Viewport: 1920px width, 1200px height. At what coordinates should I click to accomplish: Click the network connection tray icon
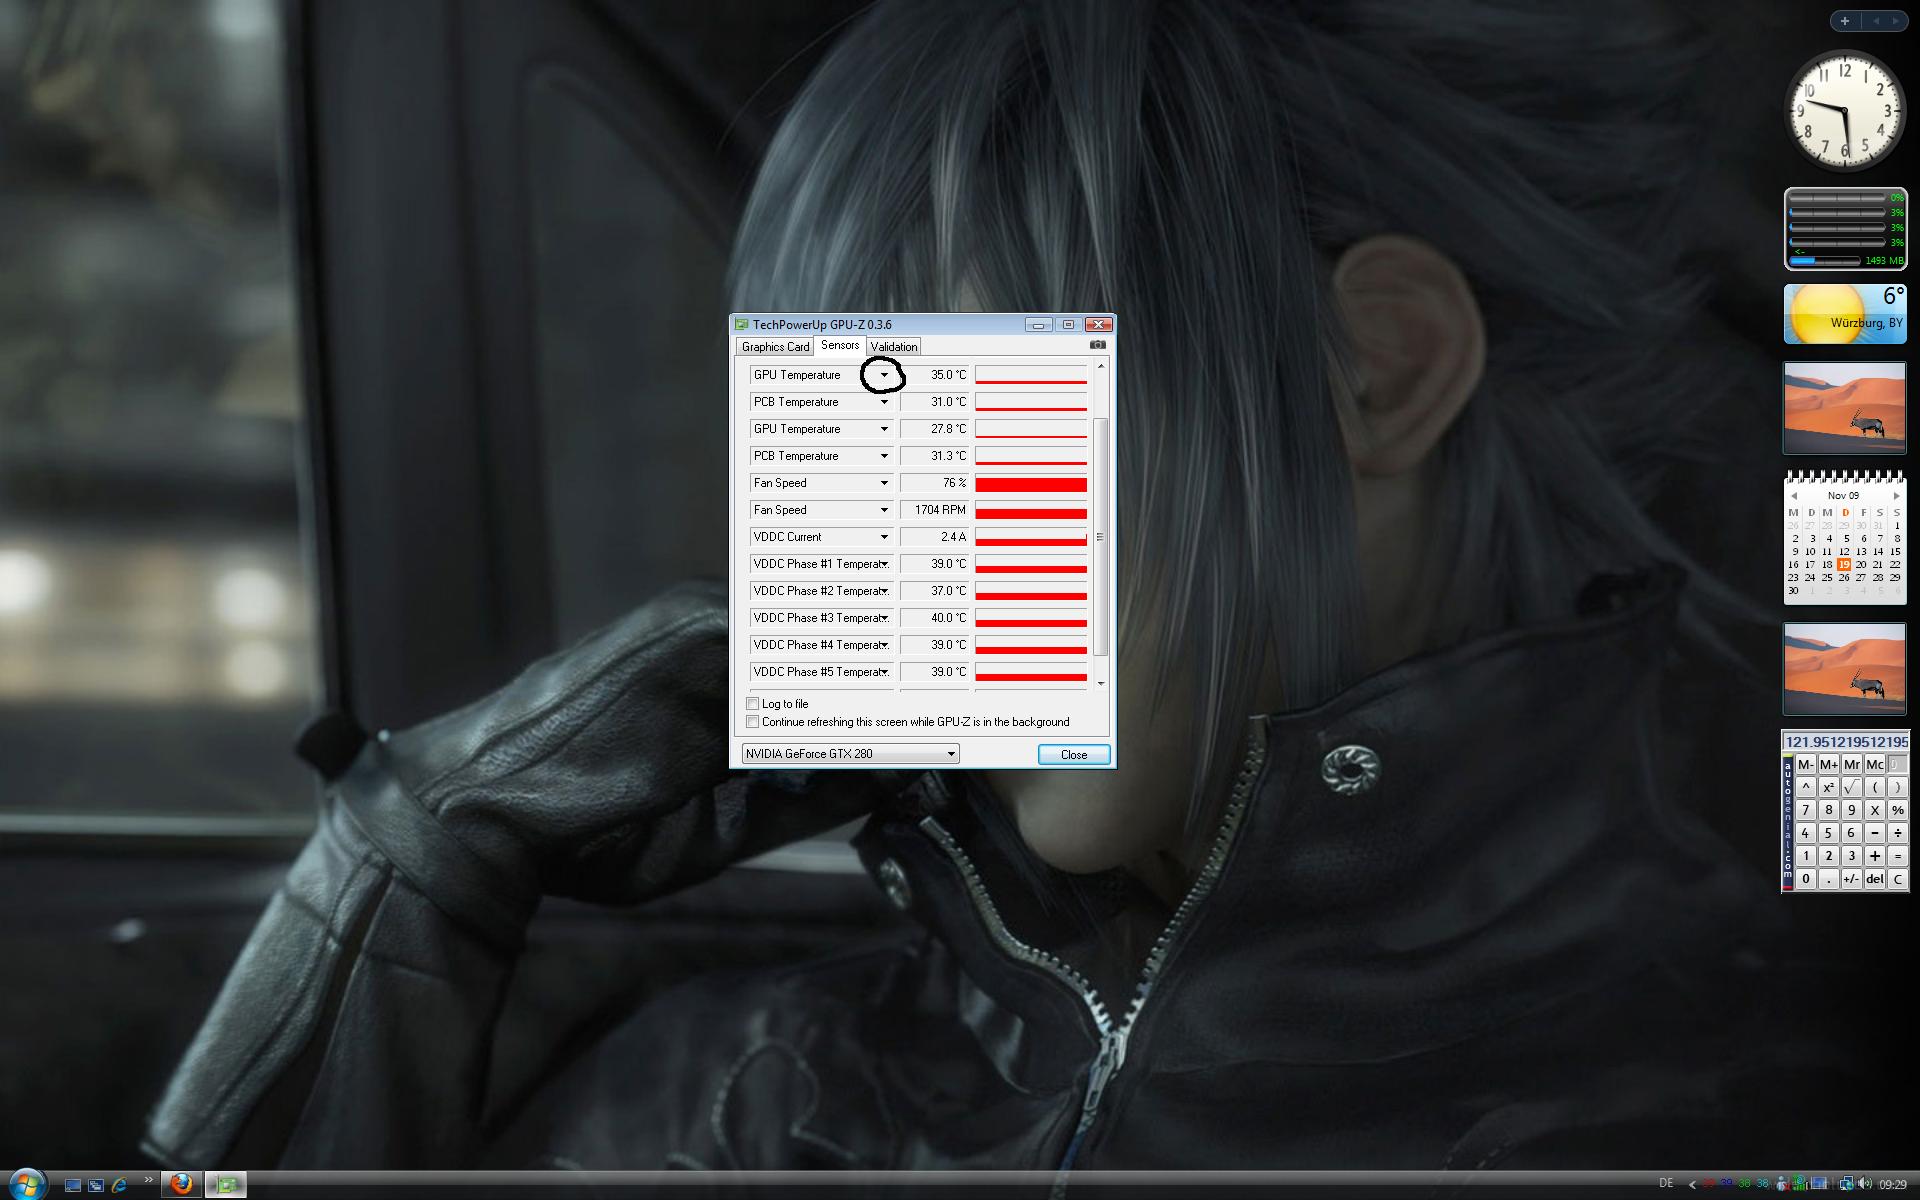(1846, 1184)
